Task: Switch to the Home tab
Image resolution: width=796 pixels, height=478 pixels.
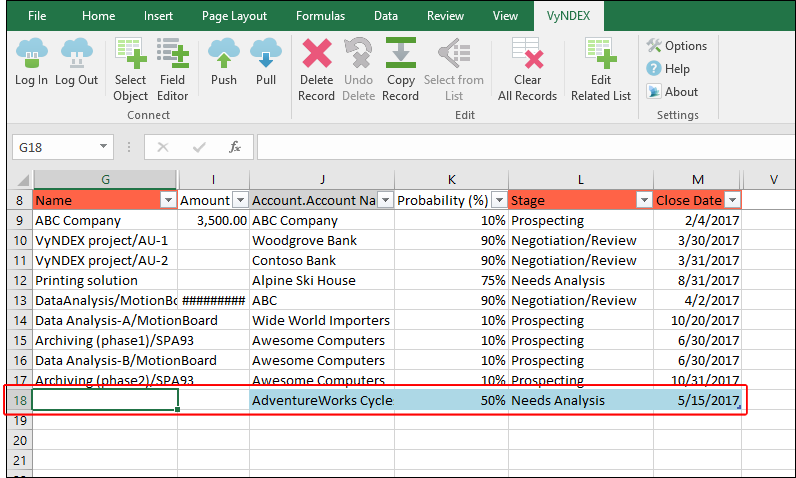Action: (x=98, y=16)
